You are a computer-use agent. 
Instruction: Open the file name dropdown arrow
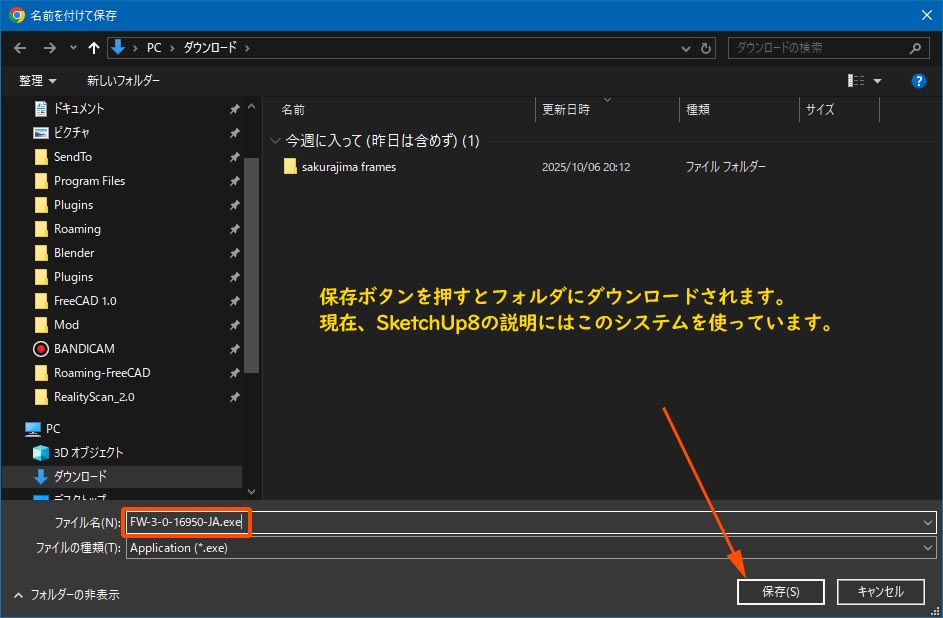tap(928, 522)
